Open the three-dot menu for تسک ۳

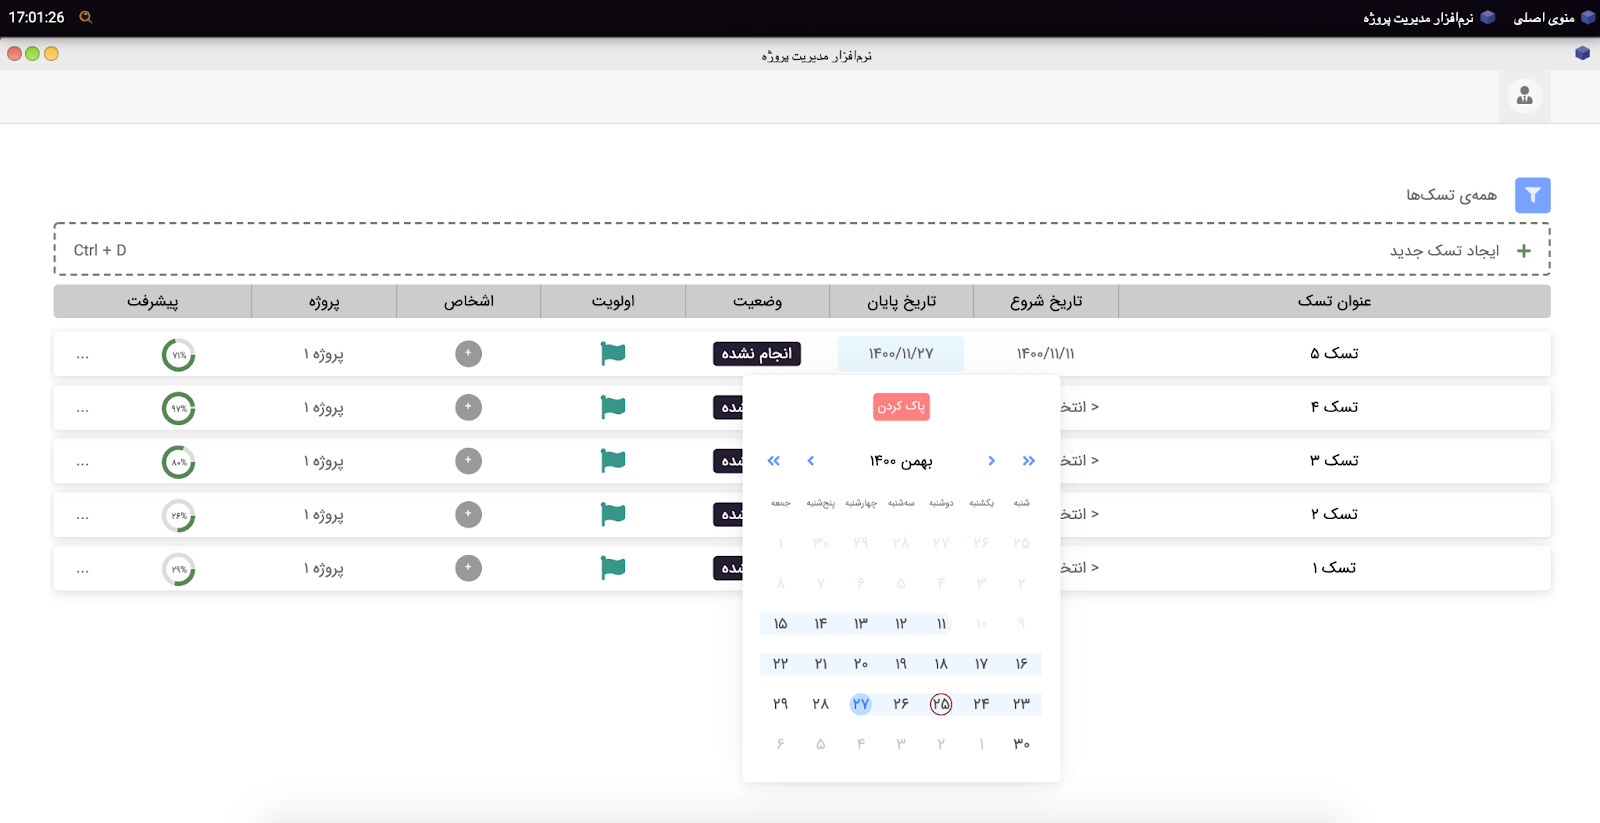click(x=82, y=464)
